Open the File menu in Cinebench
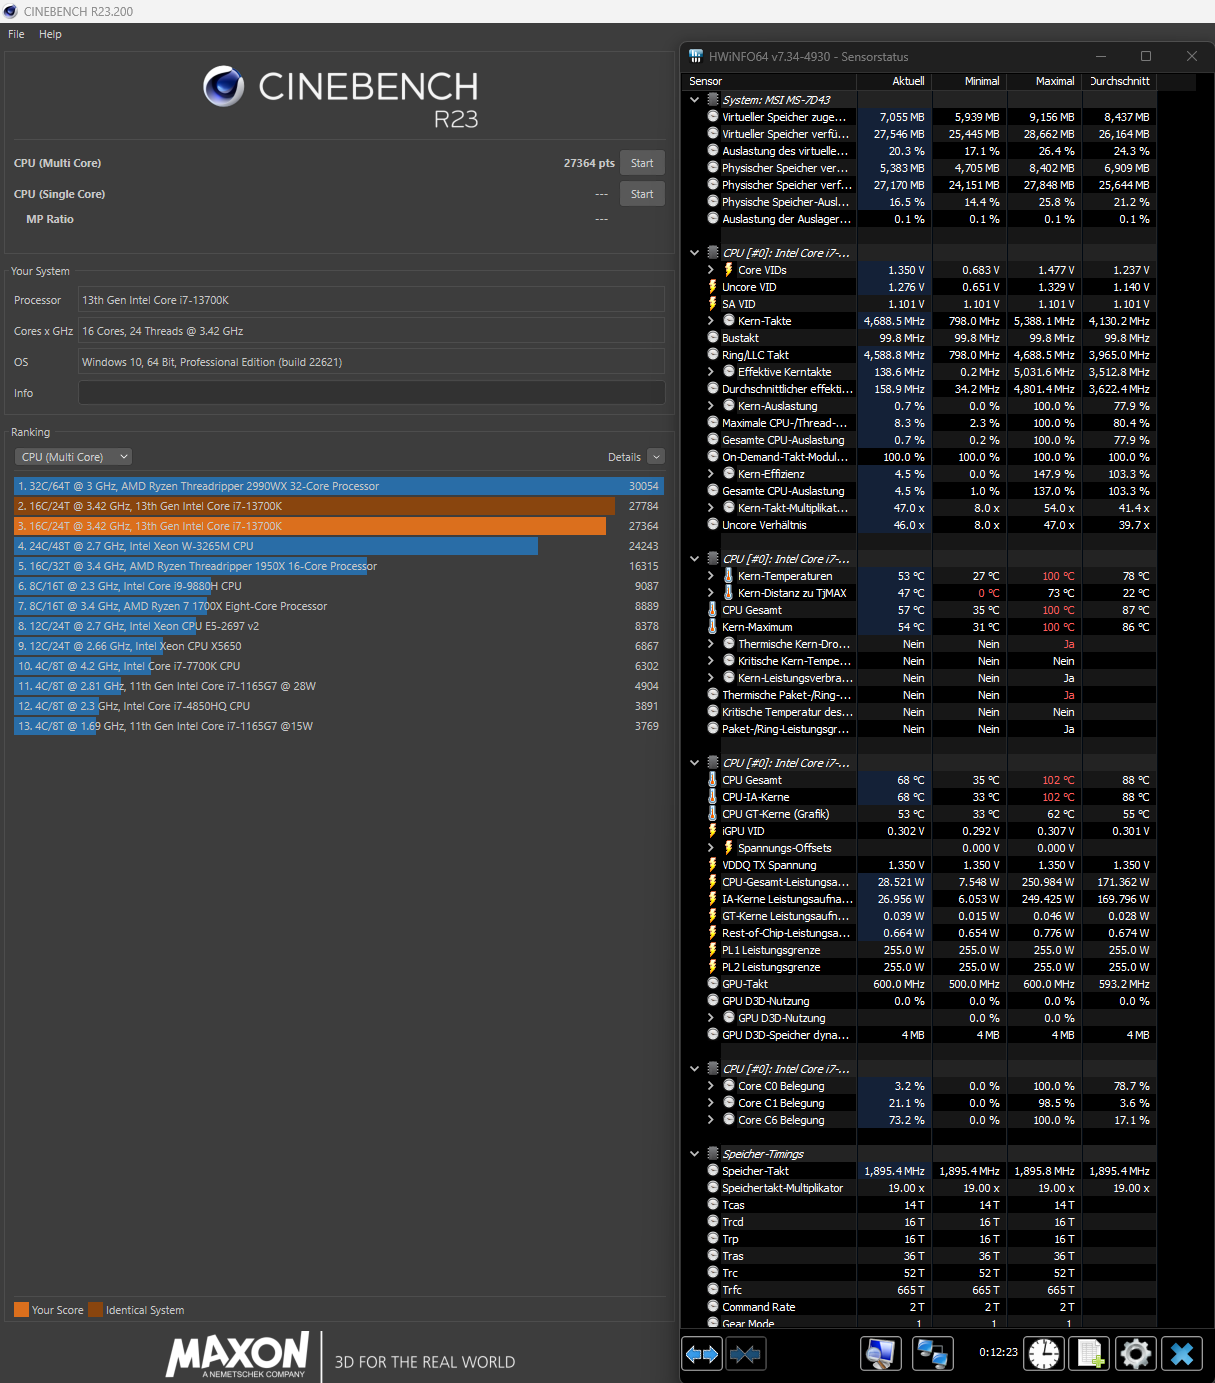This screenshot has width=1215, height=1383. click(15, 33)
